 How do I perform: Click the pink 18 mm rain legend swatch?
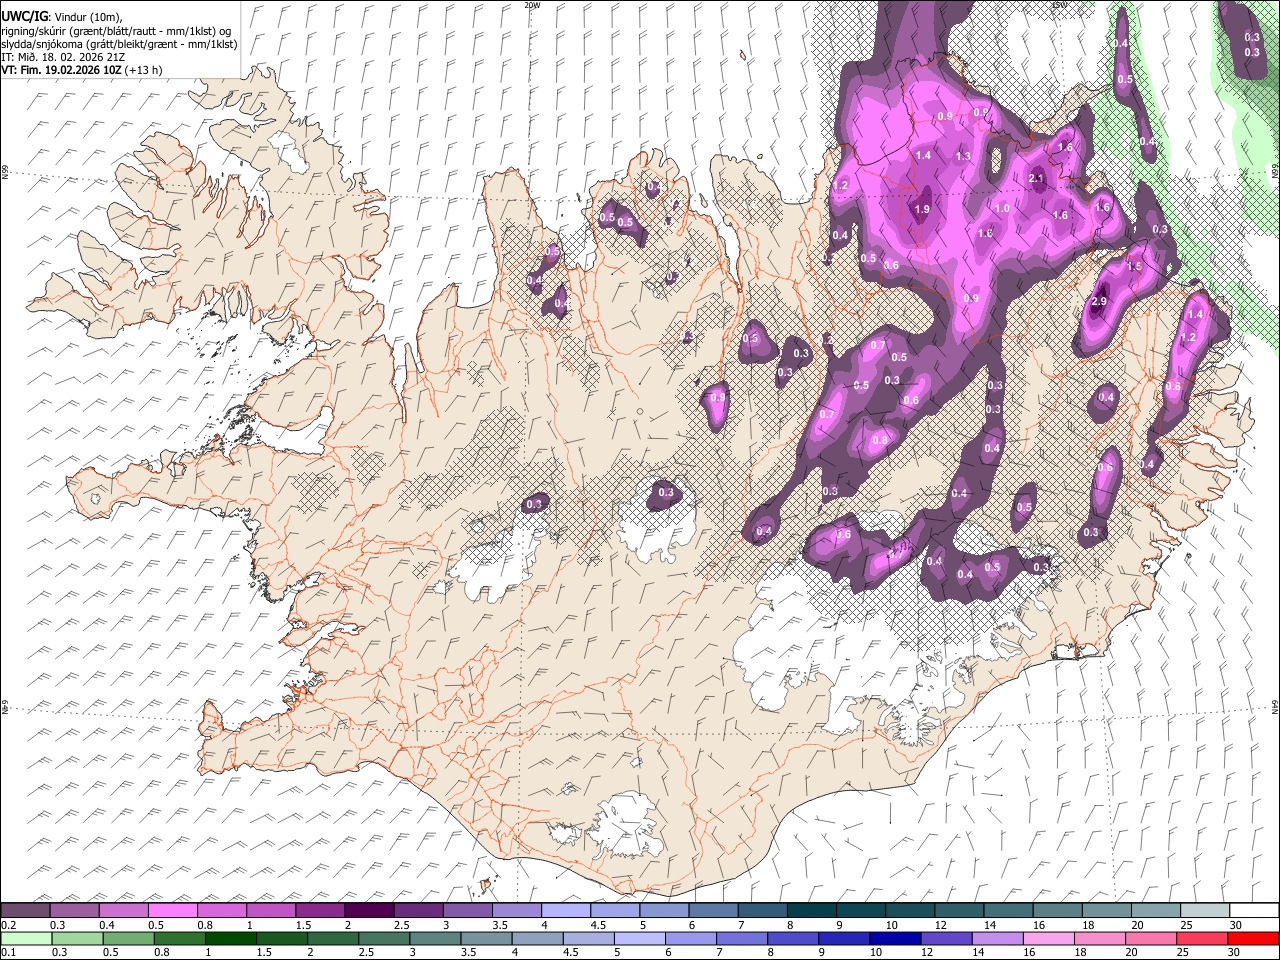point(1098,939)
